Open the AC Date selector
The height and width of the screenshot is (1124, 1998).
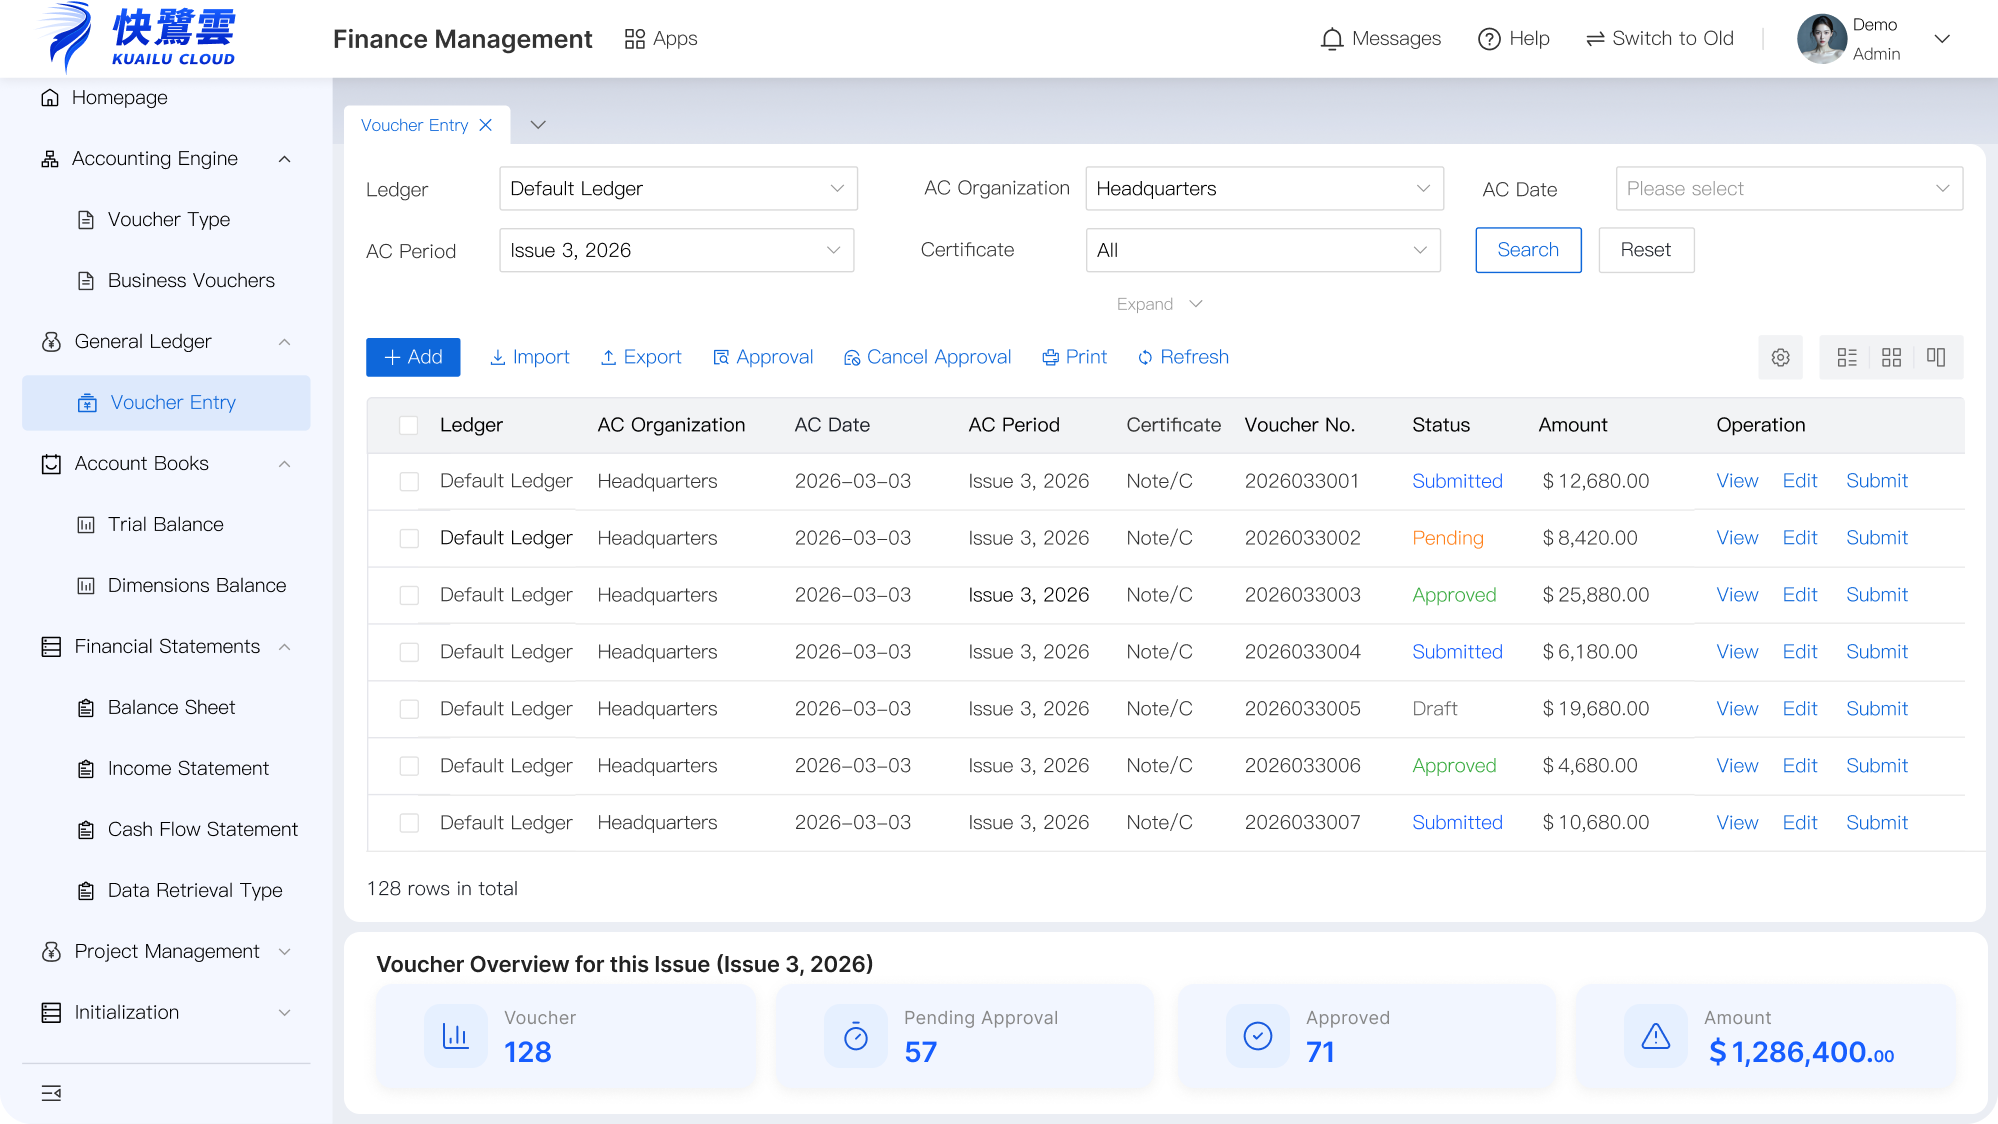pos(1789,189)
